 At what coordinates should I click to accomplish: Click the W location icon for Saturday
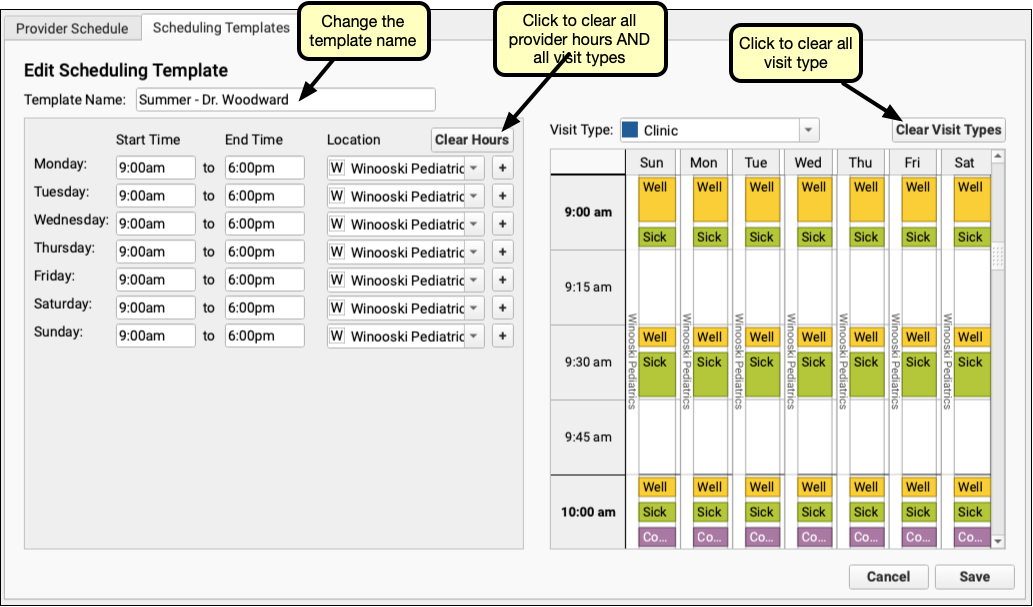coord(337,308)
